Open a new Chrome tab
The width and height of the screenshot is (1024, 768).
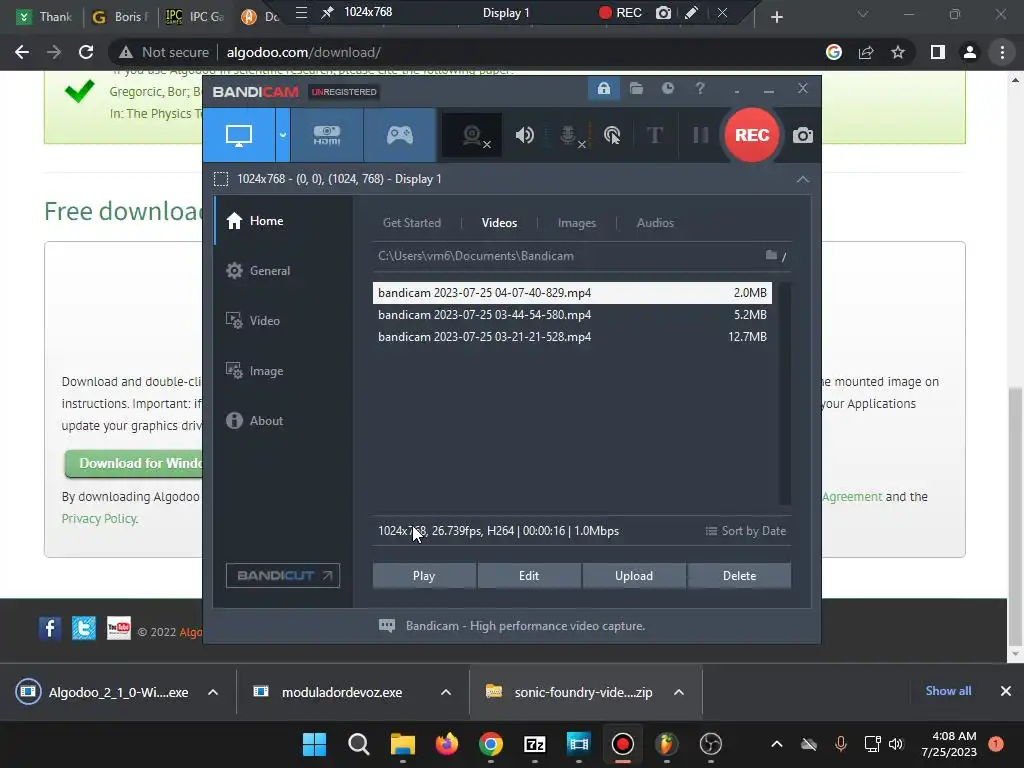point(776,17)
